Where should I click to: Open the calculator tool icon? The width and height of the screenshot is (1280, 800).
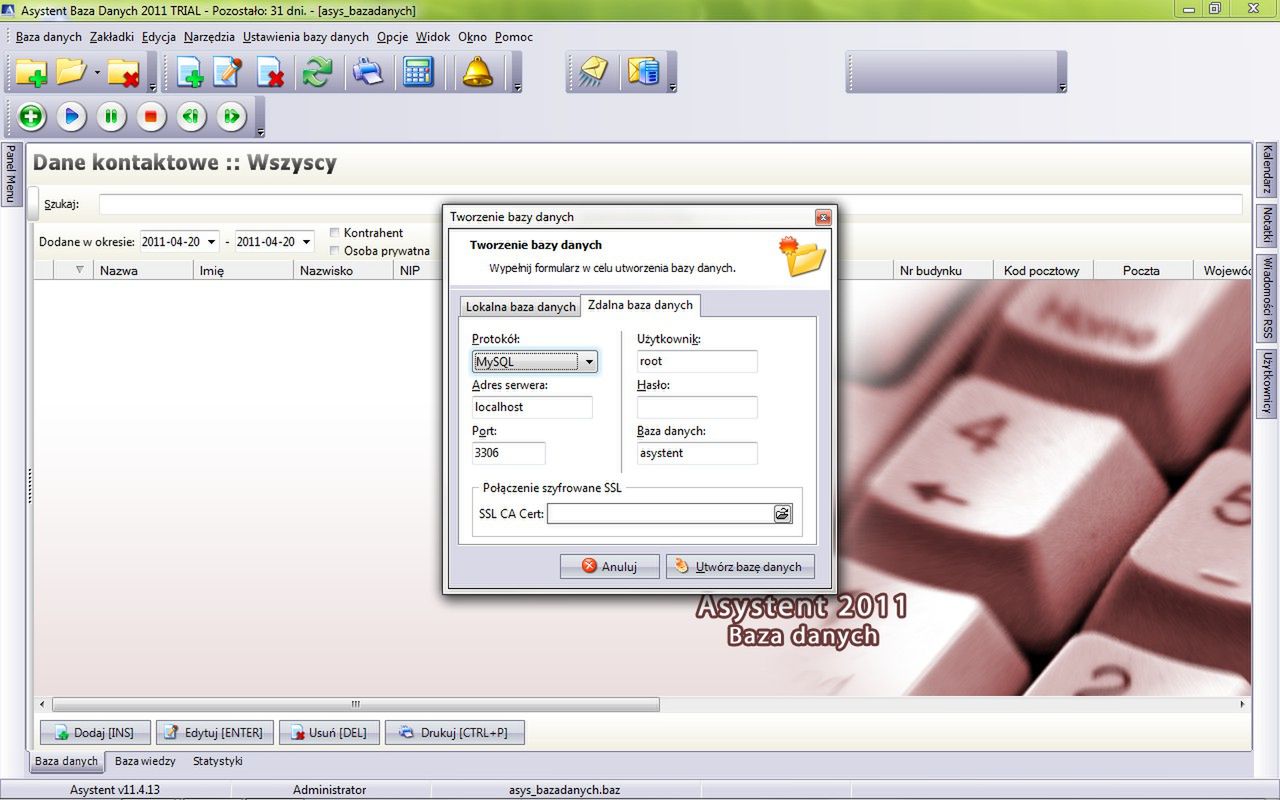(418, 72)
